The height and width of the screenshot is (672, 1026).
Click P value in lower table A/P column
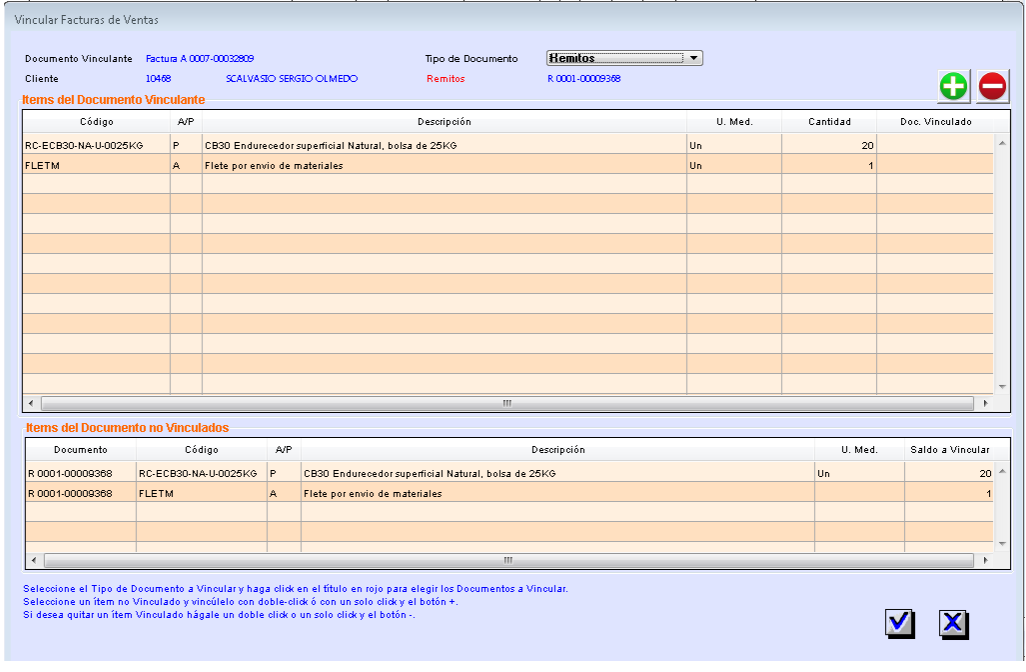pos(284,473)
